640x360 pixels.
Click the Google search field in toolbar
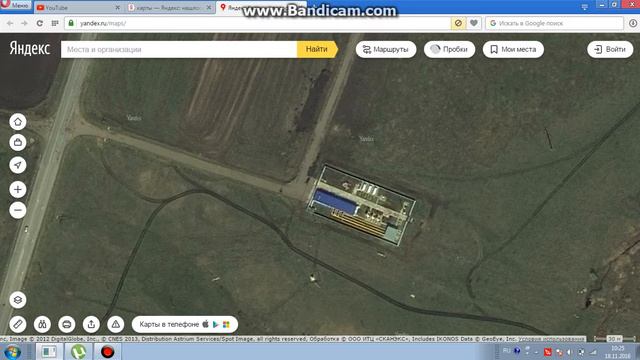point(554,23)
